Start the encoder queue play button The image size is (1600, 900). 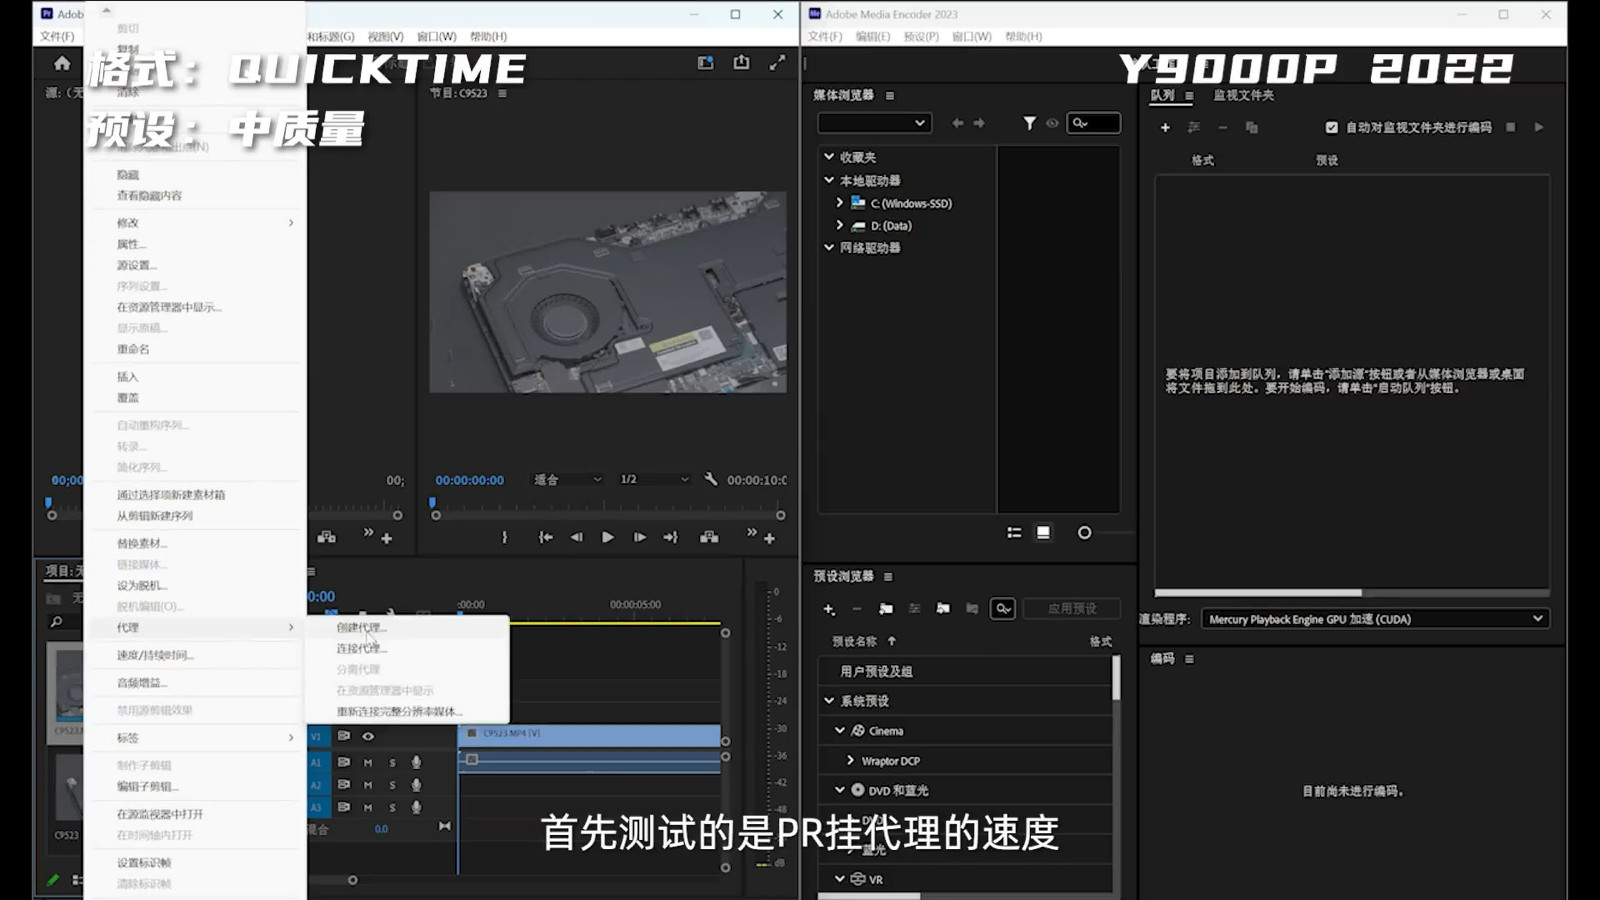(1539, 127)
